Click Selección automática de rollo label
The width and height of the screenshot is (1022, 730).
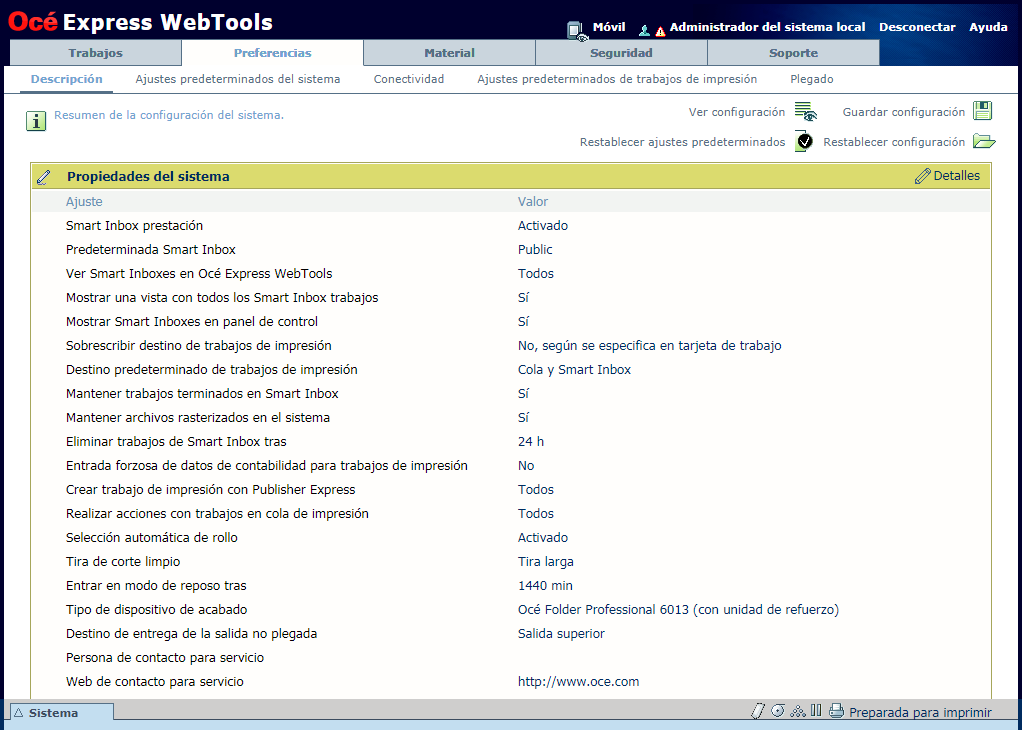152,538
